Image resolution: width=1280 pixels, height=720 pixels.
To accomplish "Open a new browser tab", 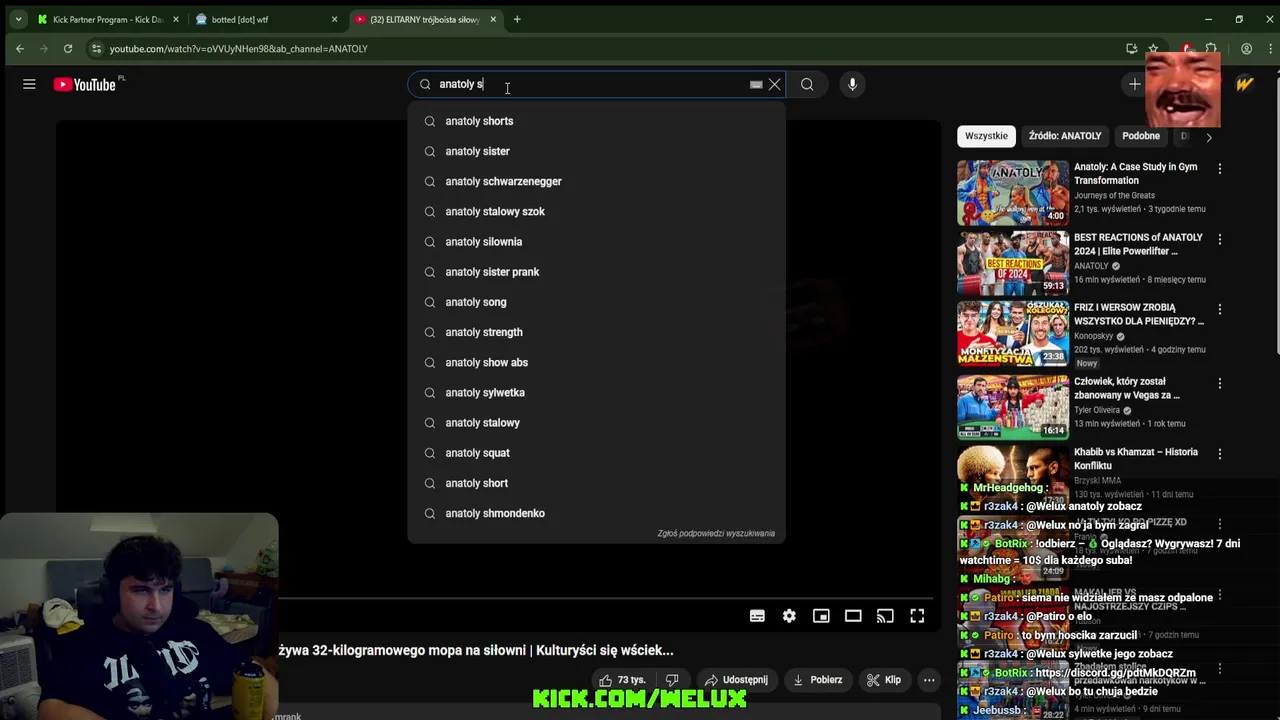I will (517, 19).
